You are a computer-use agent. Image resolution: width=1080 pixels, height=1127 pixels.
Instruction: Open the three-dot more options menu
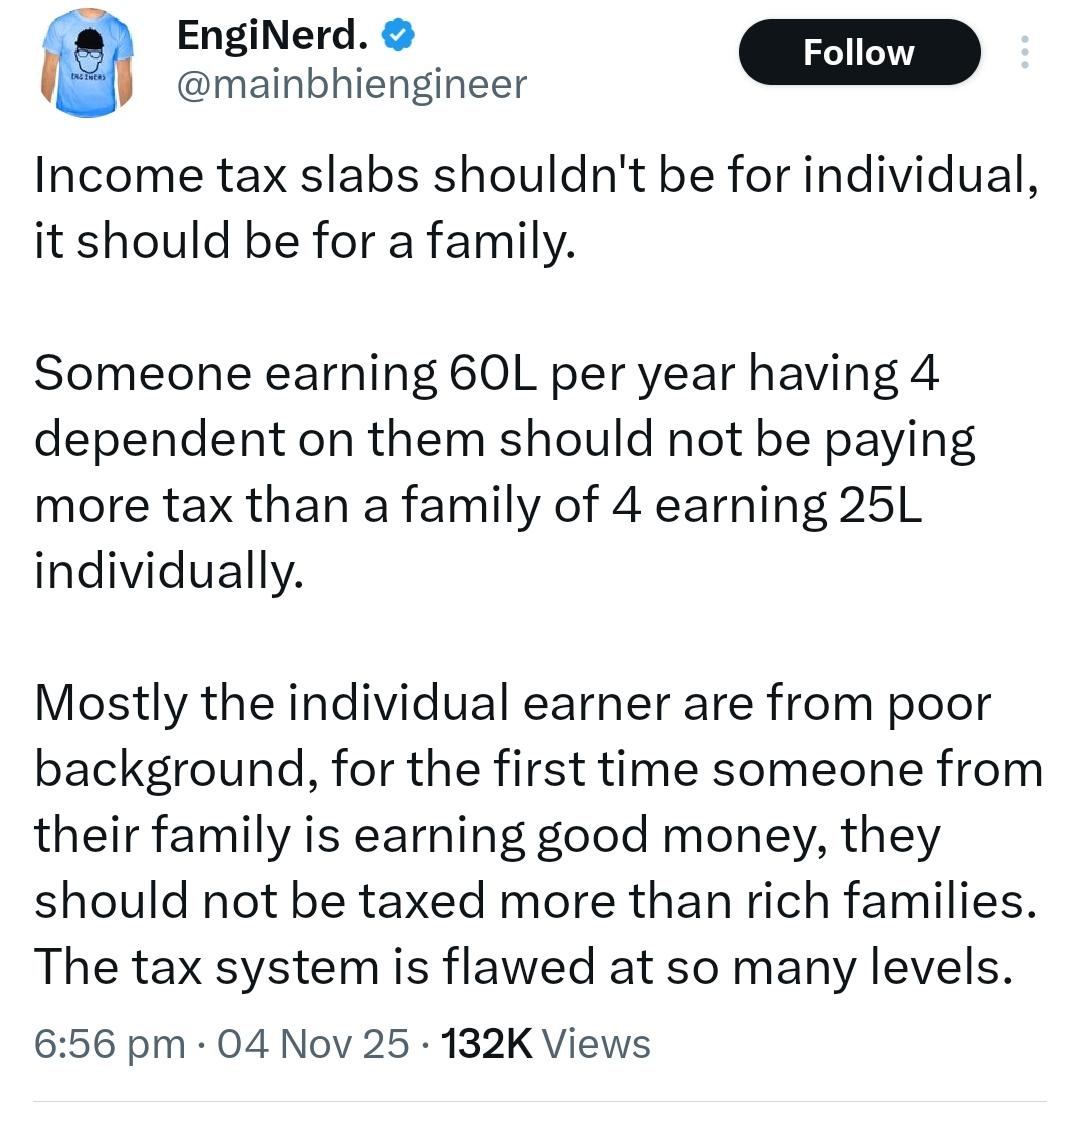(x=1023, y=53)
